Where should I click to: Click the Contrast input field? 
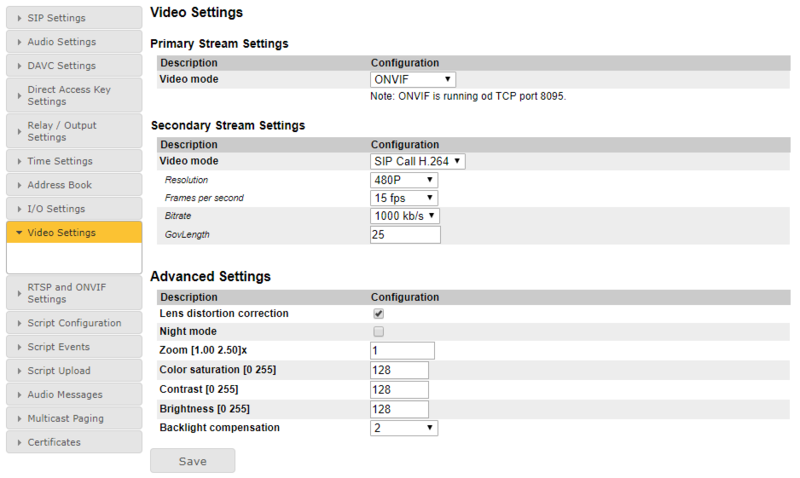[399, 389]
